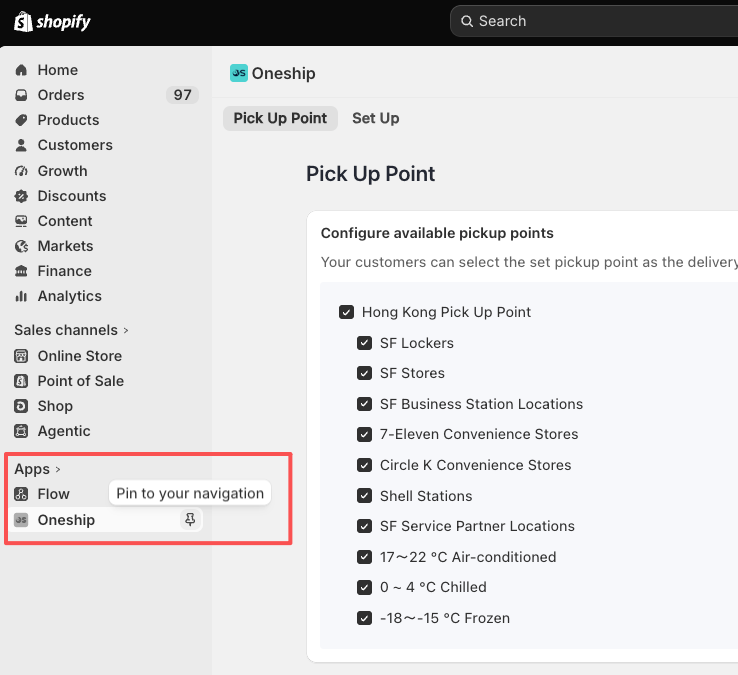Screen dimensions: 738x675
Task: Click the Home house icon
Action: click(21, 70)
